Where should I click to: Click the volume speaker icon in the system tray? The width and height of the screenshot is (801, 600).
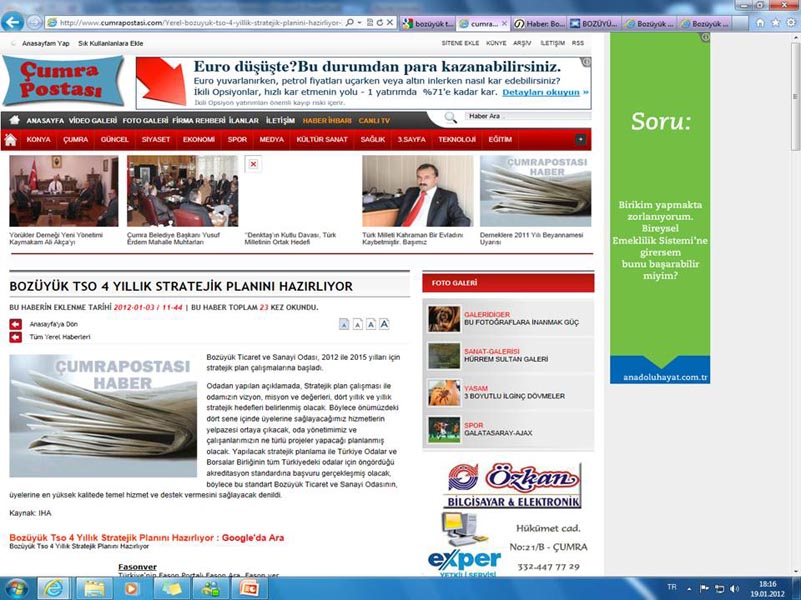coord(735,589)
